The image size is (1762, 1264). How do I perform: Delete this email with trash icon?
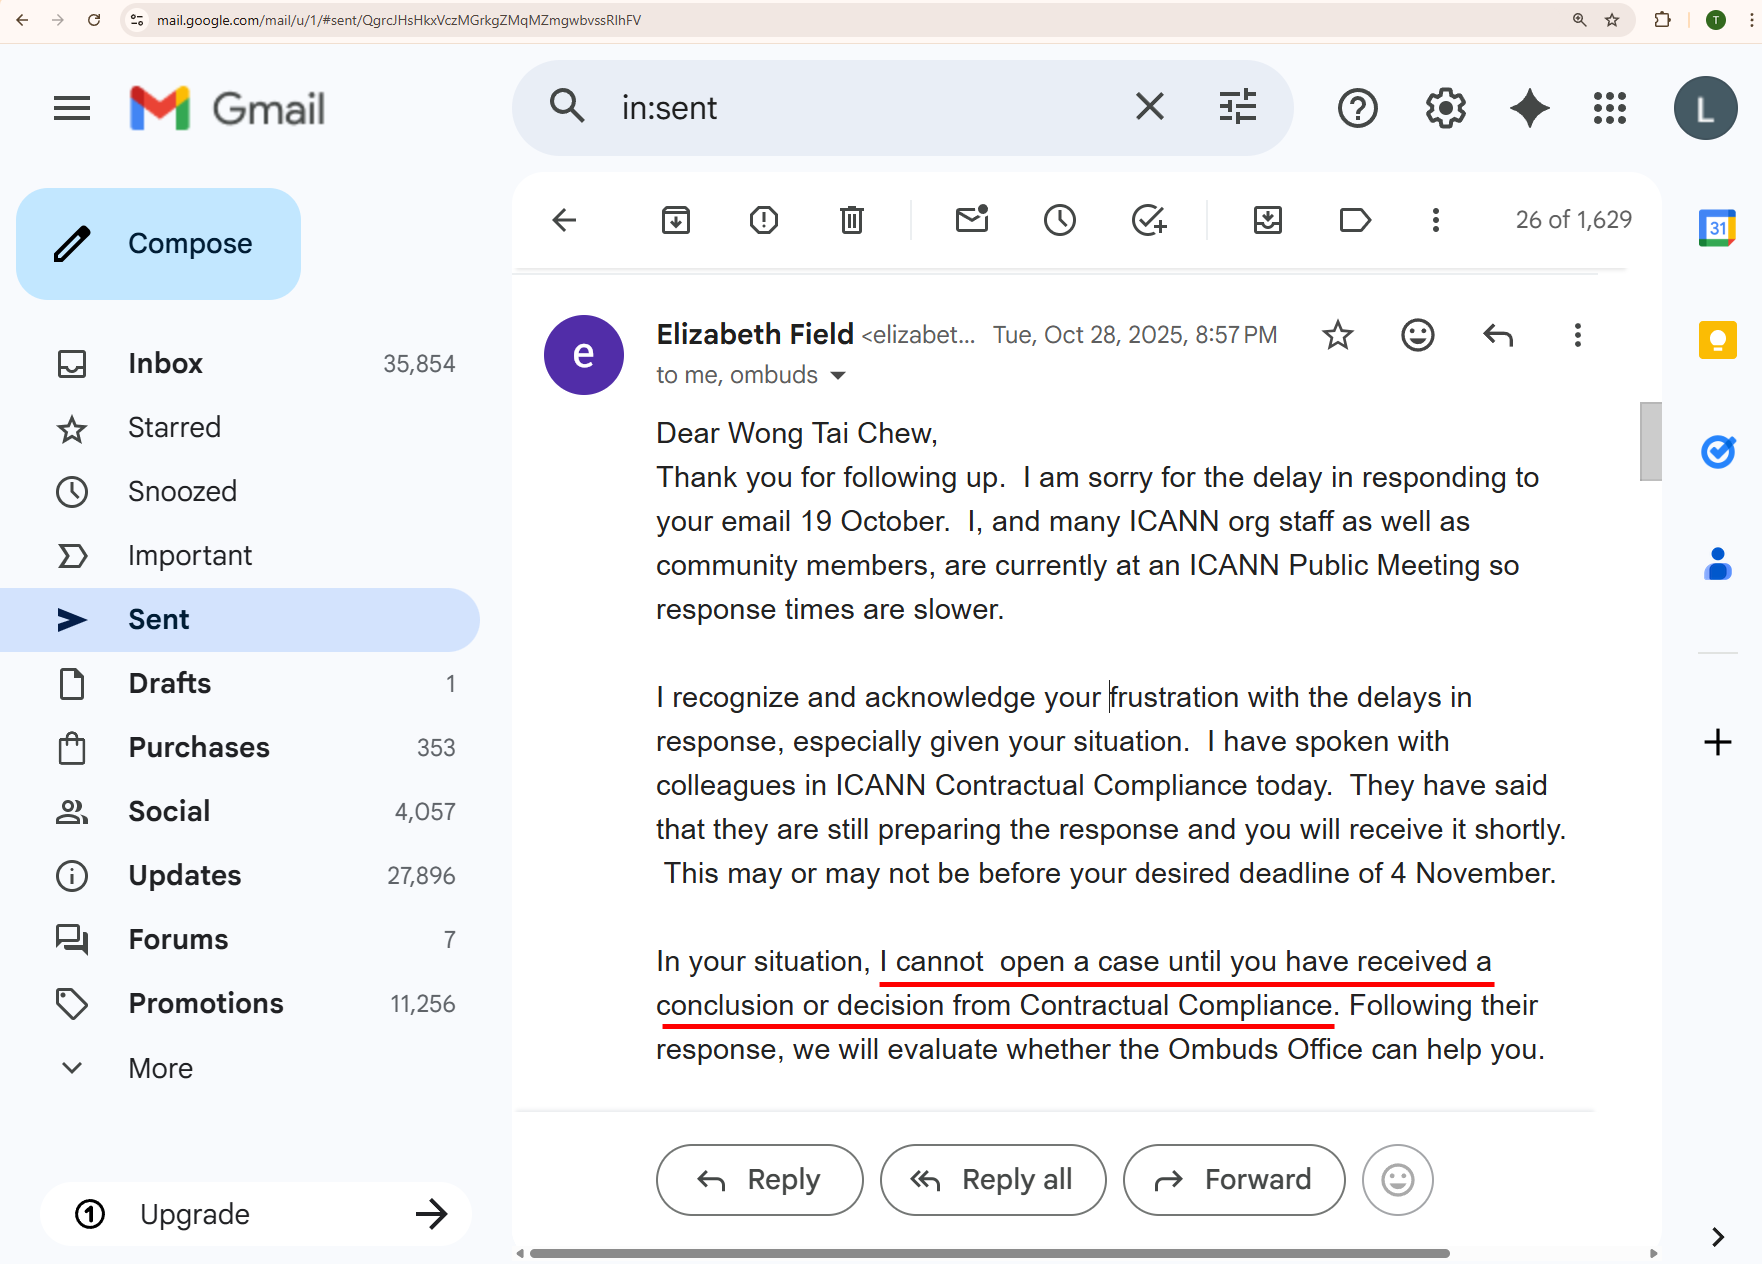[x=852, y=220]
